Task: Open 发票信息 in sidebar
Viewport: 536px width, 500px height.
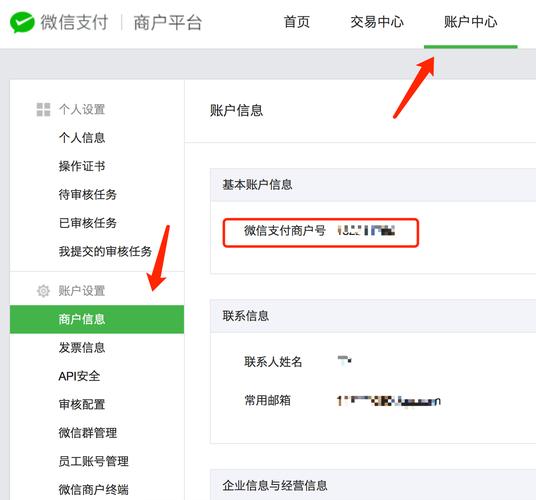Action: pyautogui.click(x=82, y=348)
